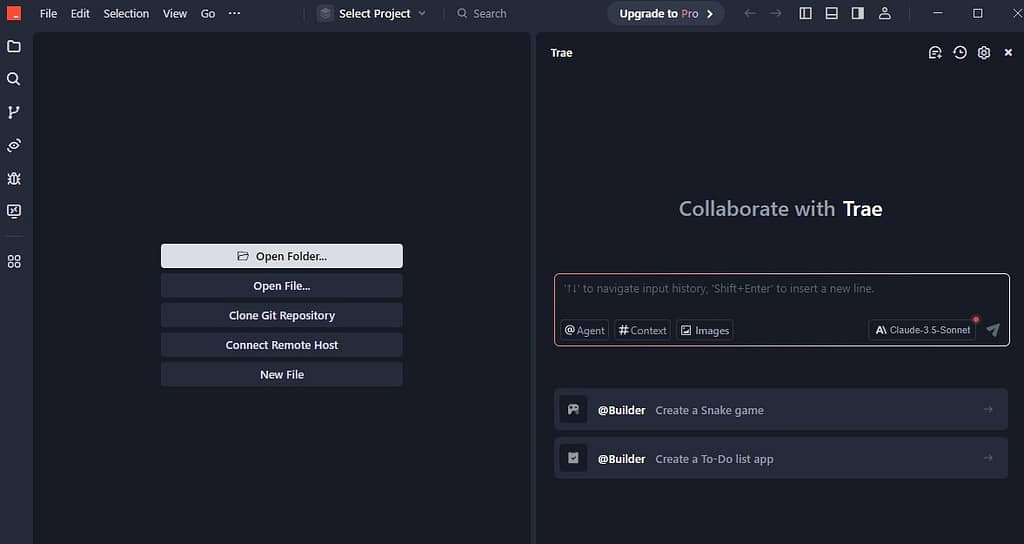
Task: Toggle the primary left sidebar layout
Action: [806, 13]
